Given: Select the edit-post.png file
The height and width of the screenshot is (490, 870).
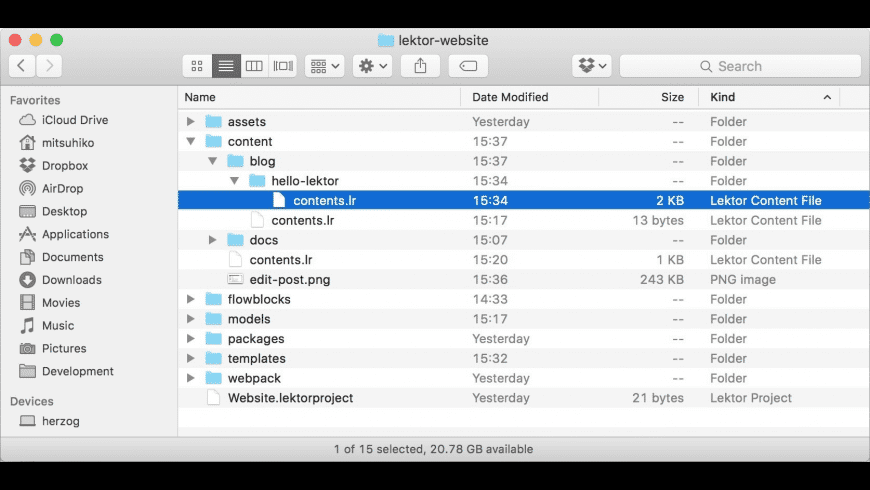Looking at the screenshot, I should coord(289,280).
